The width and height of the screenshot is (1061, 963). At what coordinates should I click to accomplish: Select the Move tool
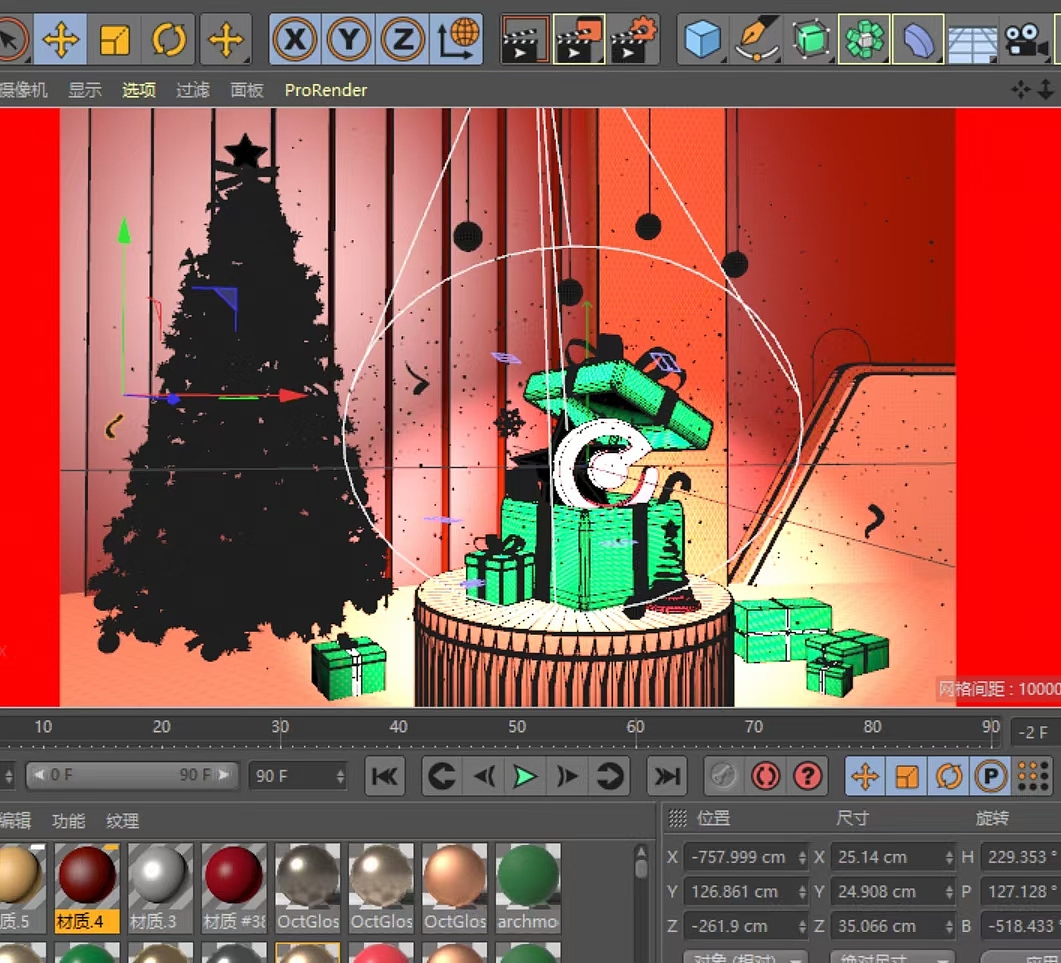(60, 38)
